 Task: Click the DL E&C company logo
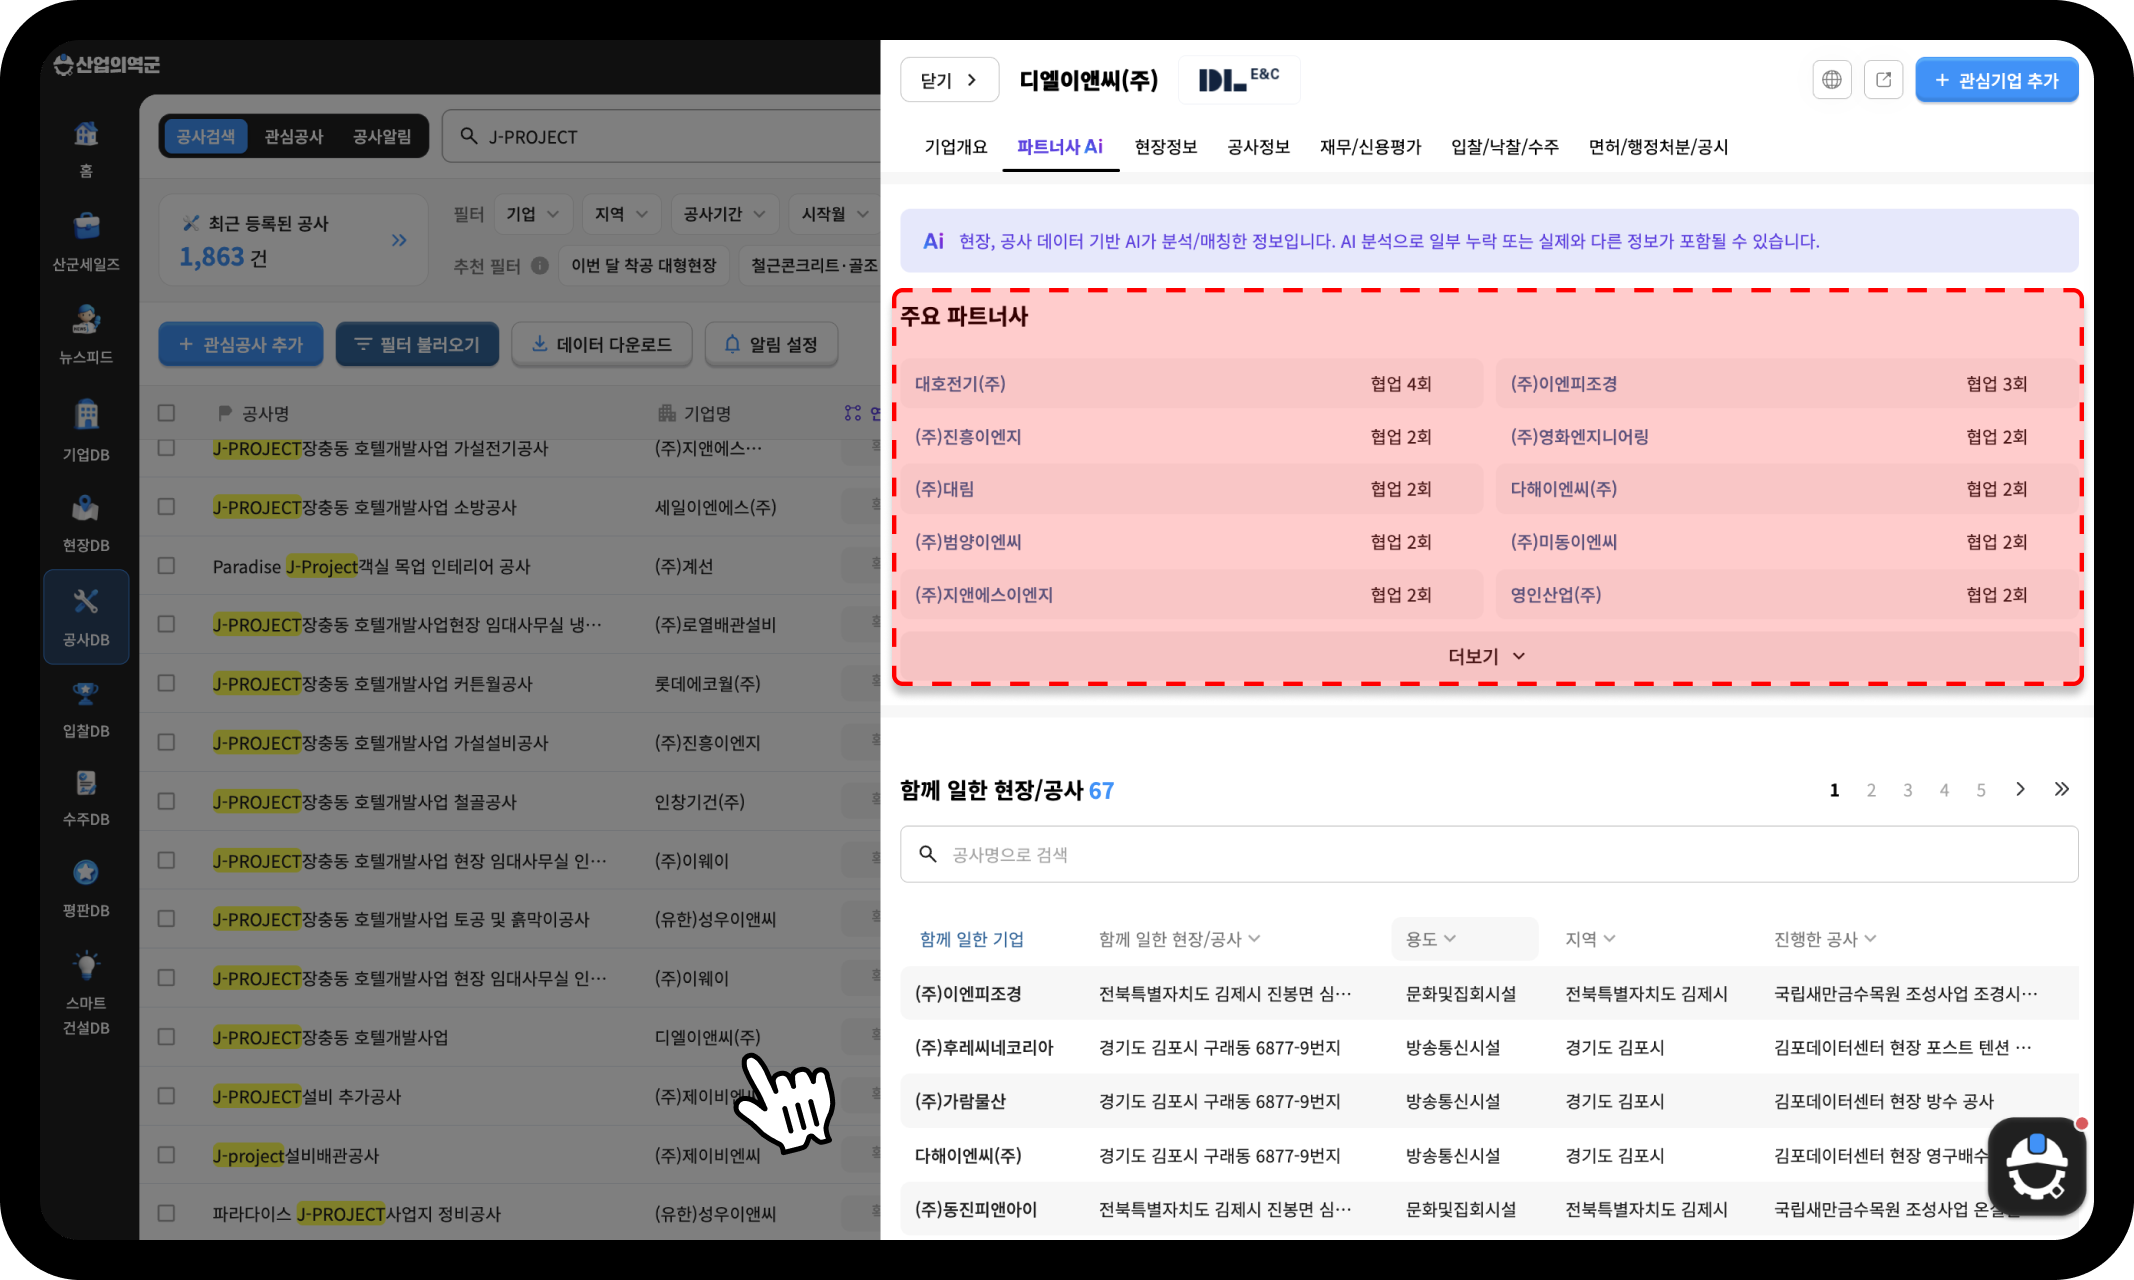click(x=1239, y=80)
